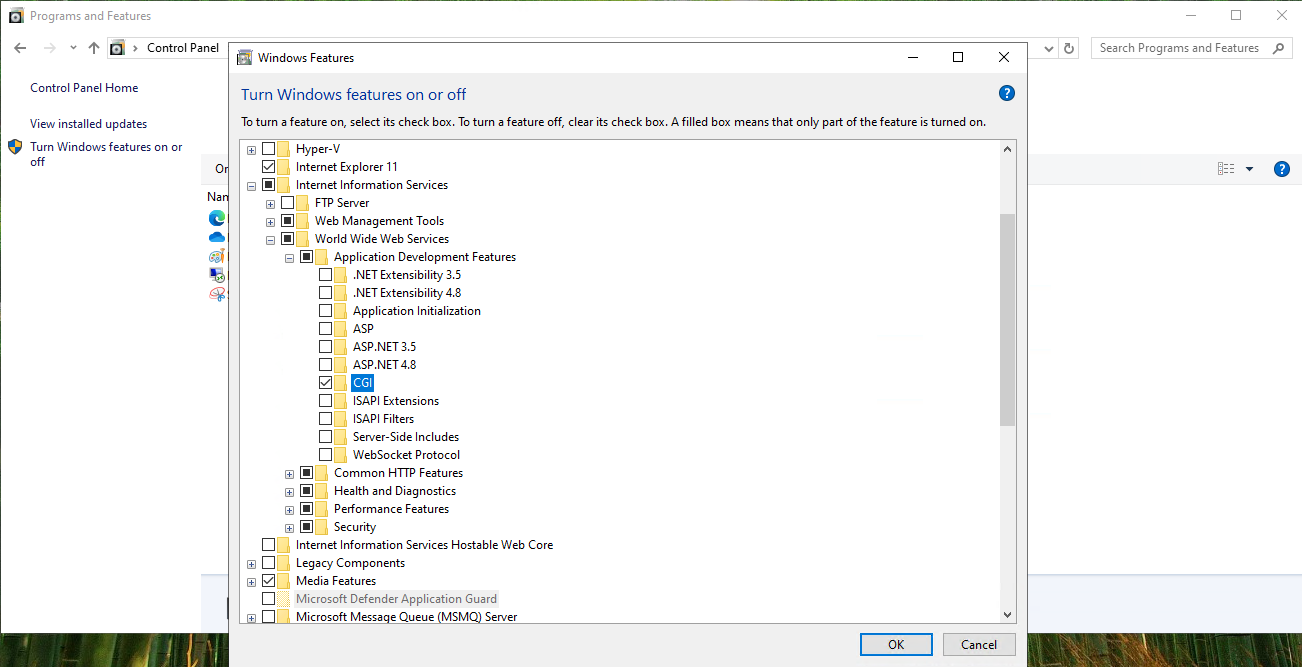Expand the Hyper-V node

coord(251,149)
